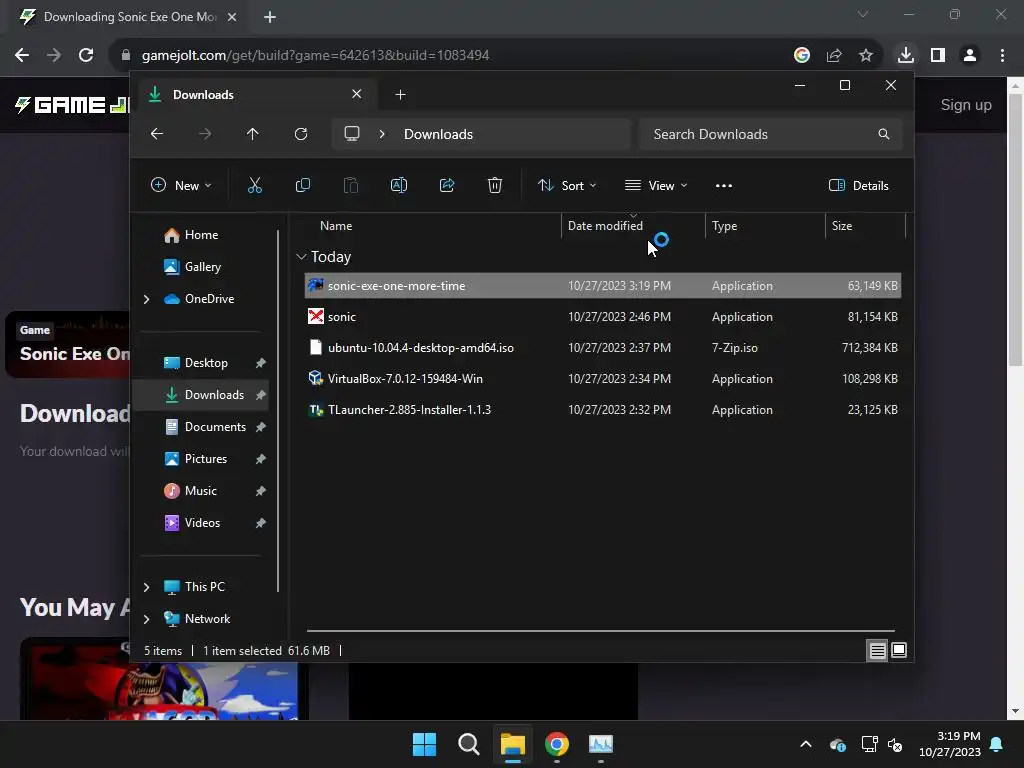Screen dimensions: 1024x768
Task: Select Downloads in the navigation pane
Action: point(202,394)
